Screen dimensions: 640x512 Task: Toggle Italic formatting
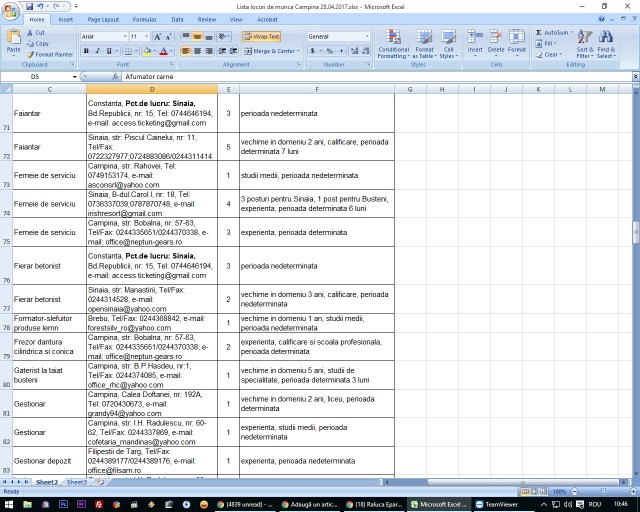point(98,51)
